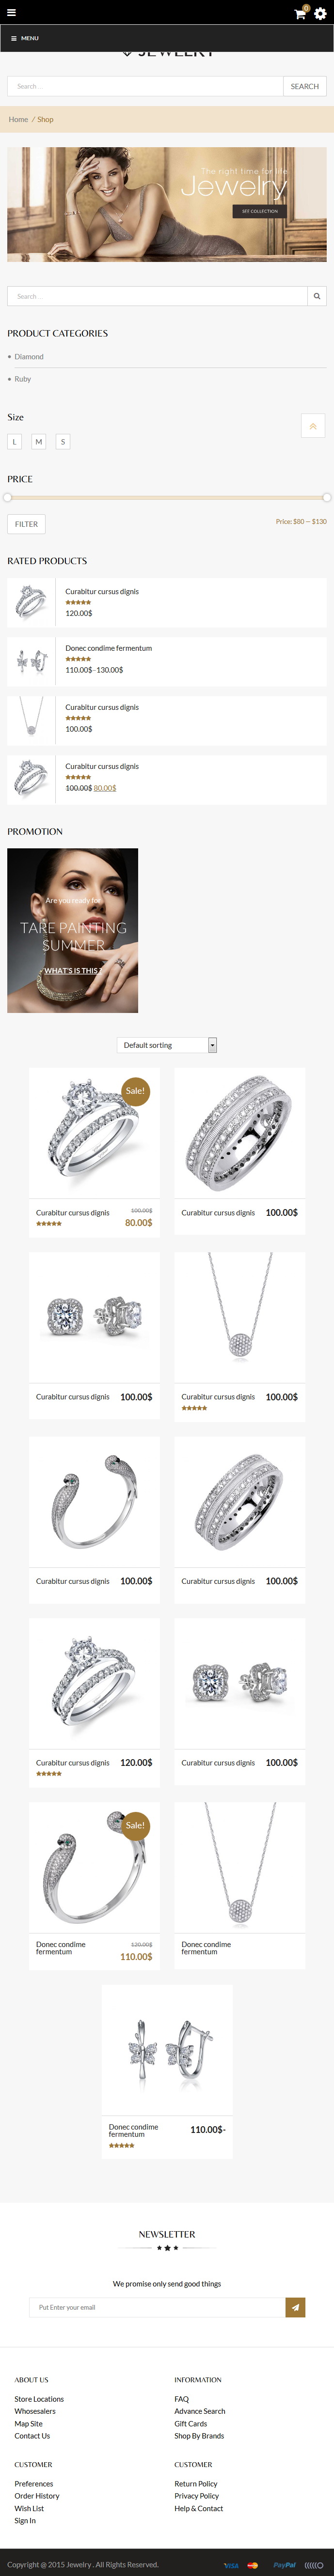Open the Default sorting dropdown
This screenshot has height=2576, width=334.
tap(166, 1045)
